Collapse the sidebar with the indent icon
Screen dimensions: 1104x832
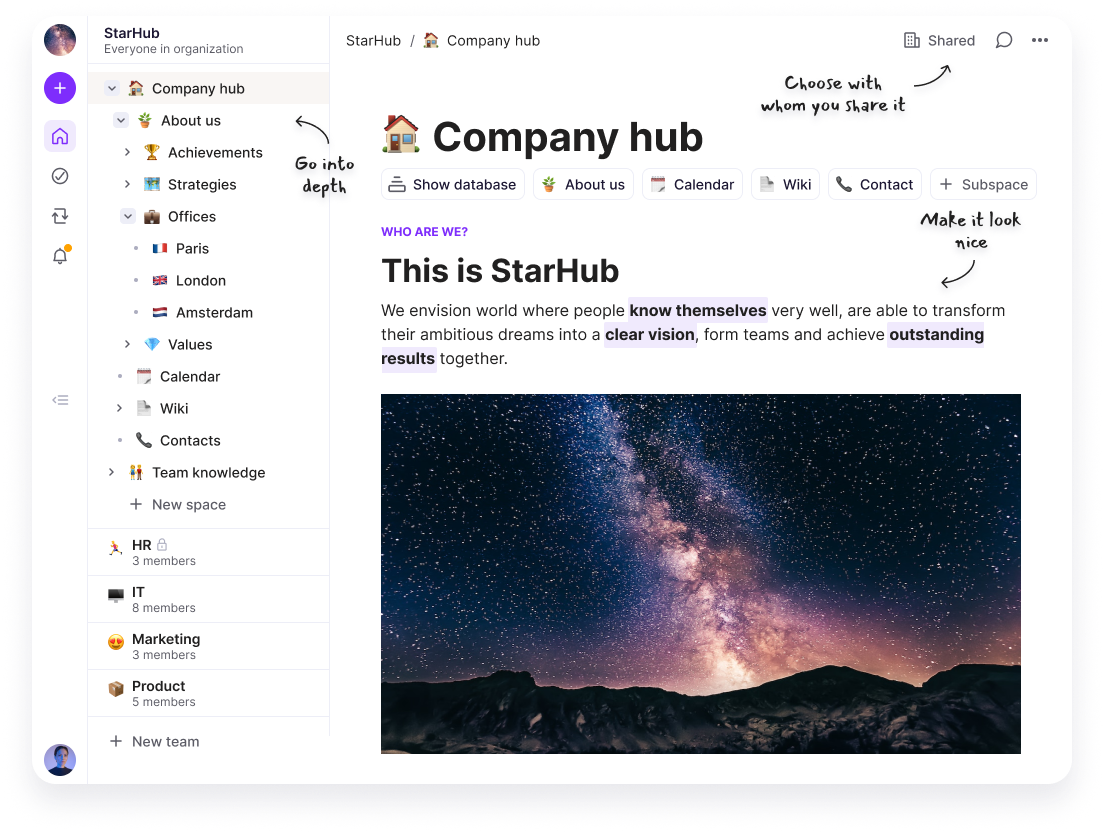click(60, 400)
